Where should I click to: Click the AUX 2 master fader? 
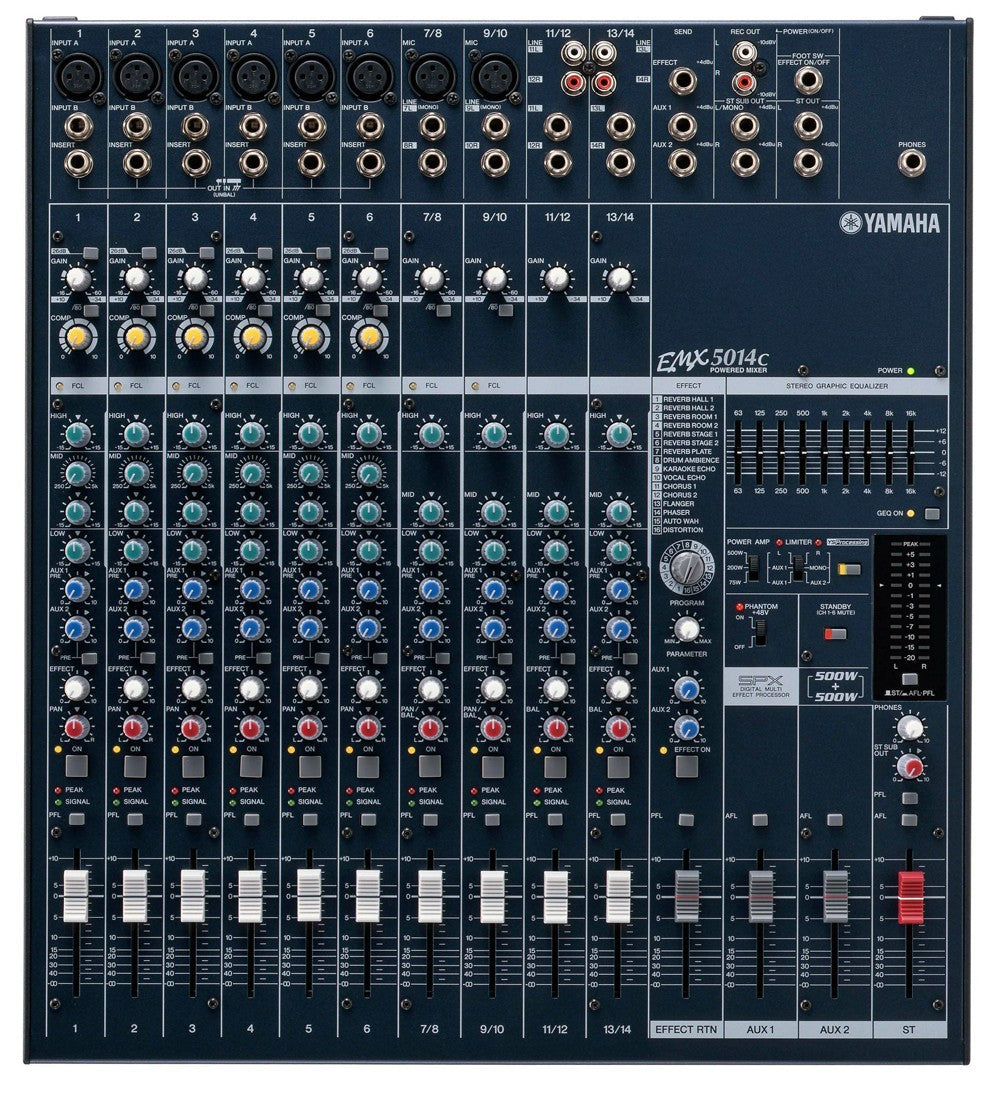point(835,896)
